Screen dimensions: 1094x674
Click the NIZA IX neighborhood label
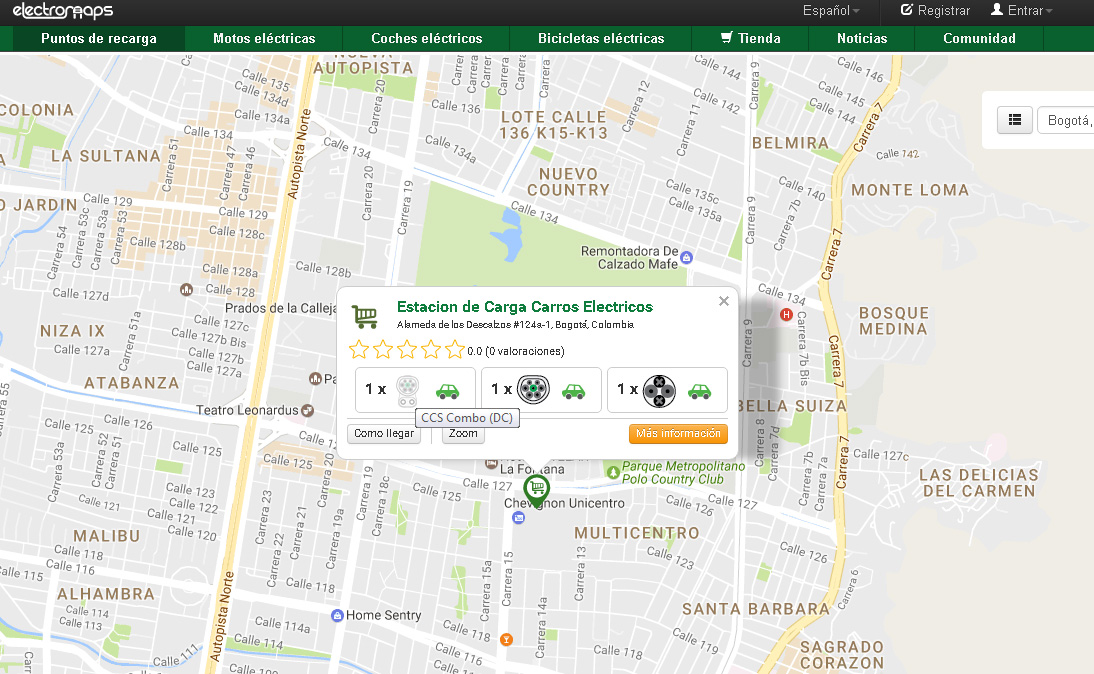click(73, 331)
